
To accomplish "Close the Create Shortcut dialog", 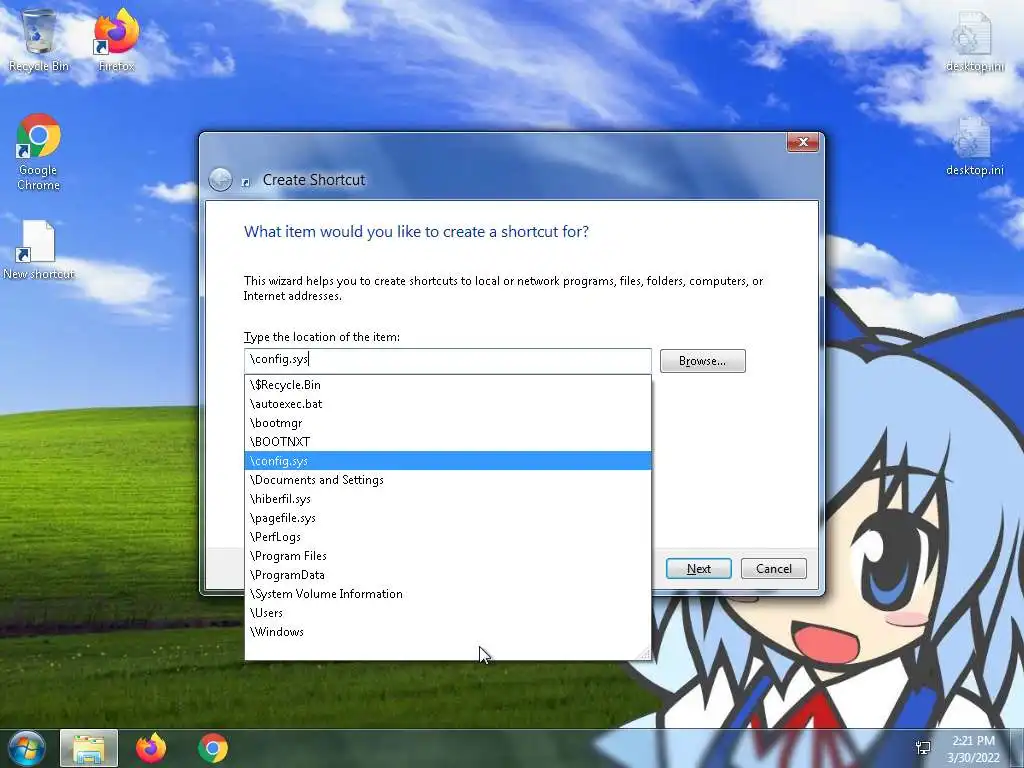I will (803, 142).
